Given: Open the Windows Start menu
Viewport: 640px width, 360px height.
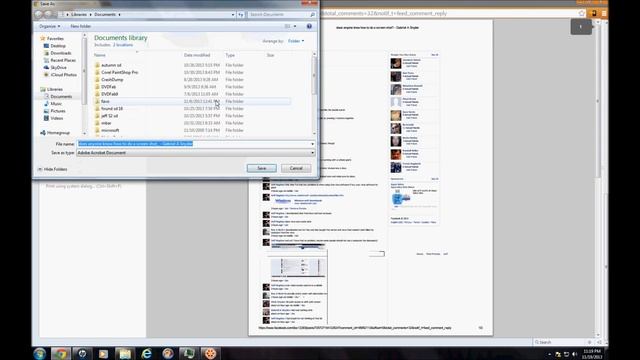Looking at the screenshot, I should point(40,353).
